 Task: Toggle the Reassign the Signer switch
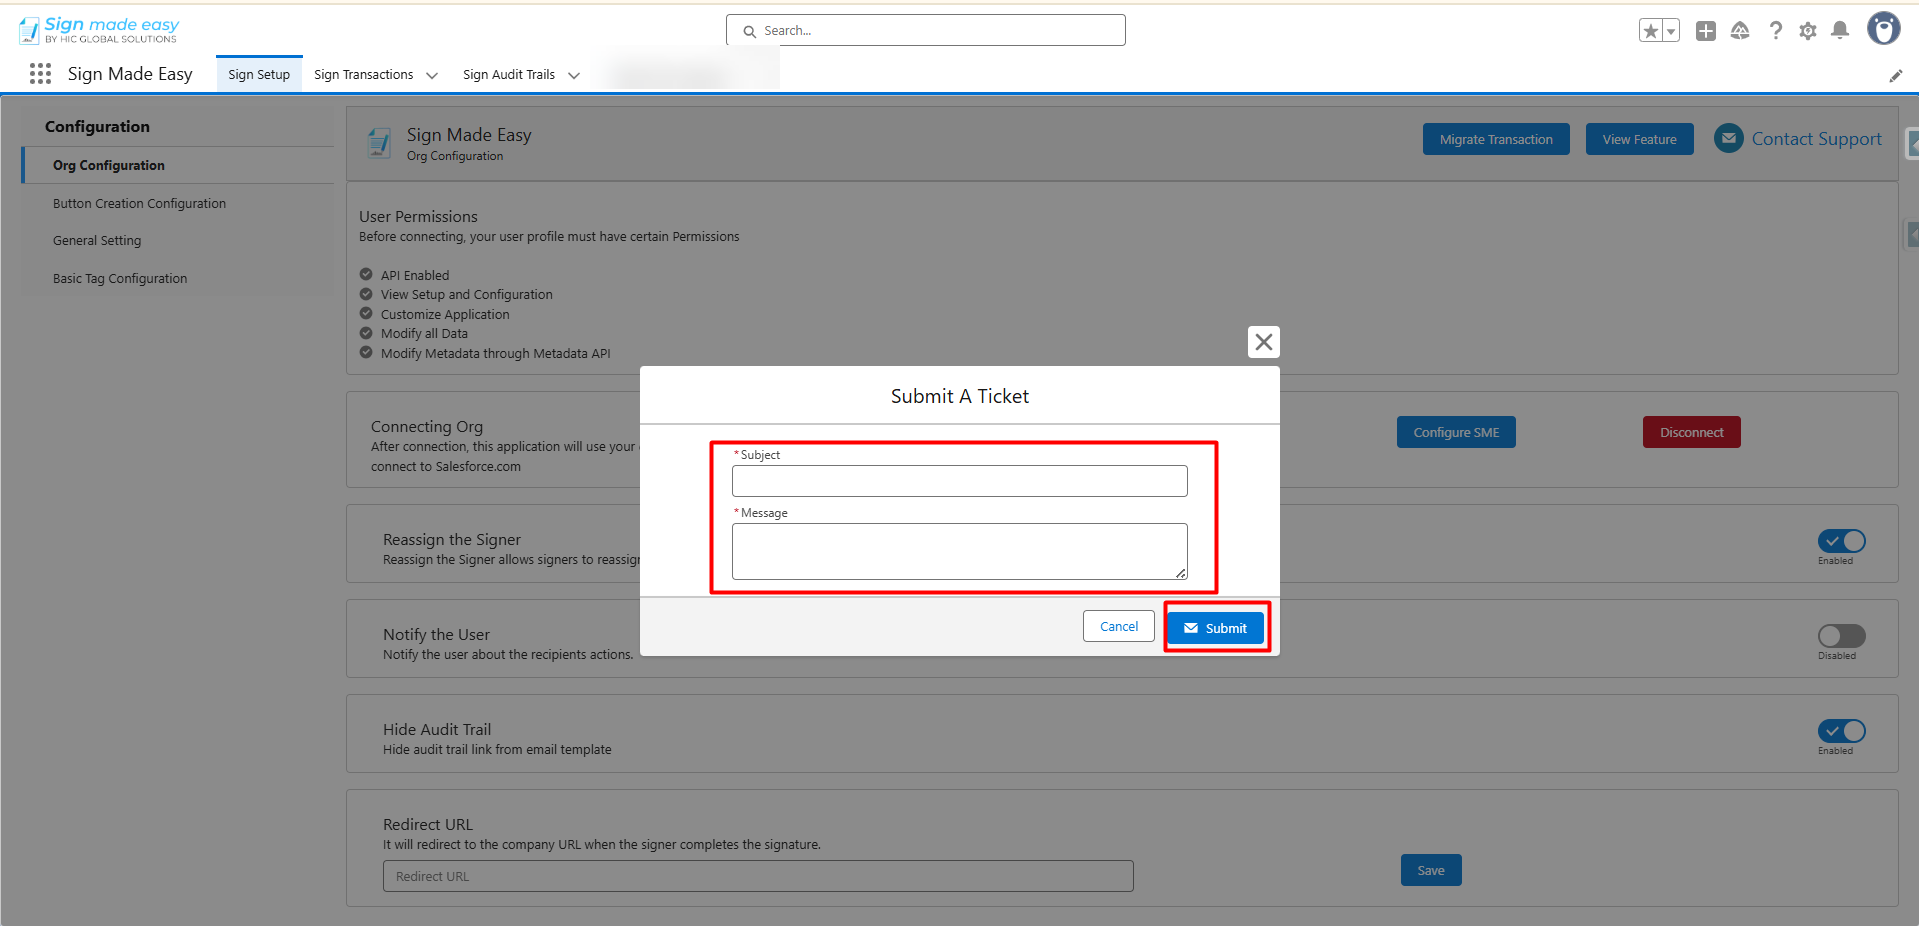pos(1842,541)
